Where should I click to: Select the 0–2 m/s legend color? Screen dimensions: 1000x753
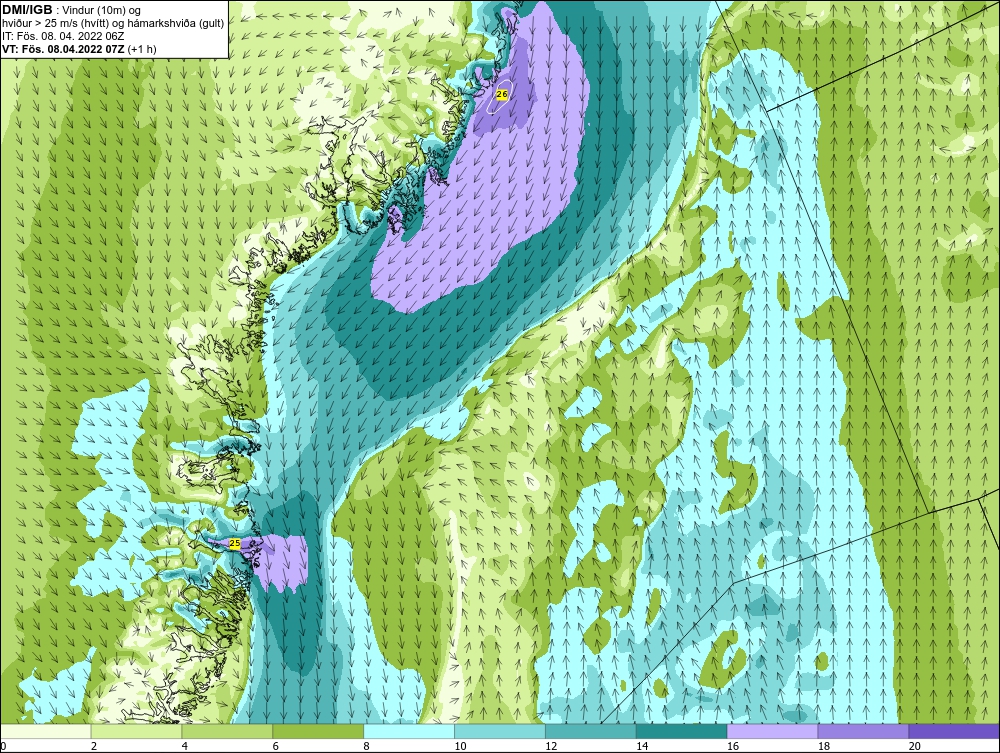tap(45, 731)
